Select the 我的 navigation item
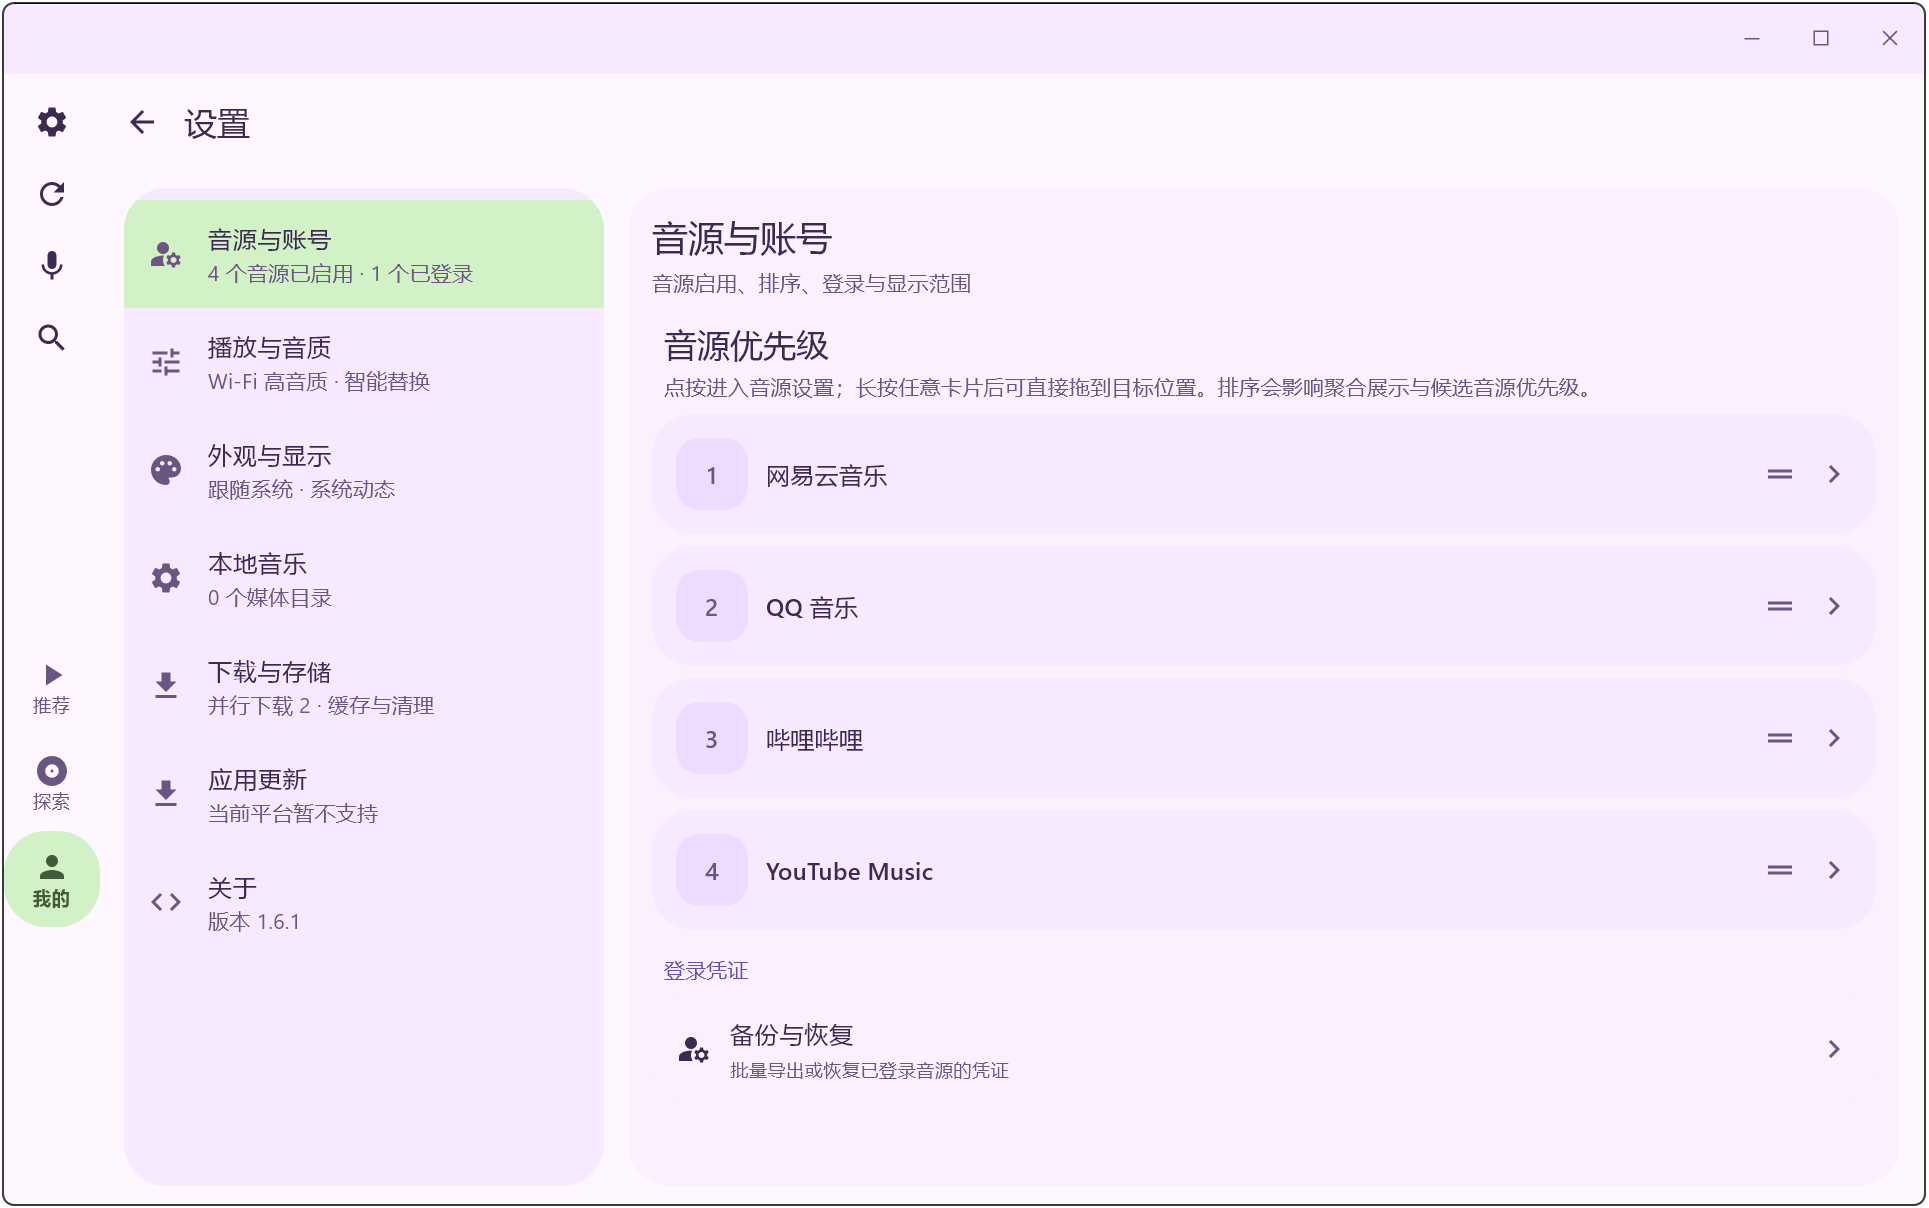This screenshot has height=1208, width=1929. 52,880
